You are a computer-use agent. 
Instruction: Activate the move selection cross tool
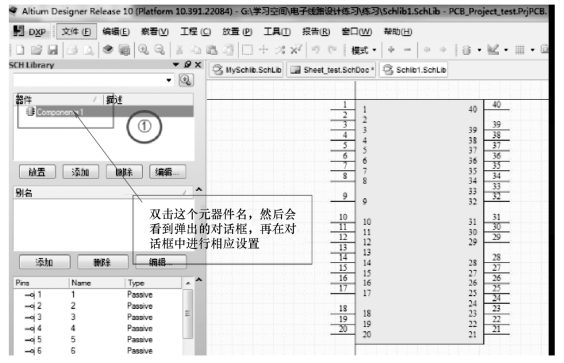(x=264, y=50)
